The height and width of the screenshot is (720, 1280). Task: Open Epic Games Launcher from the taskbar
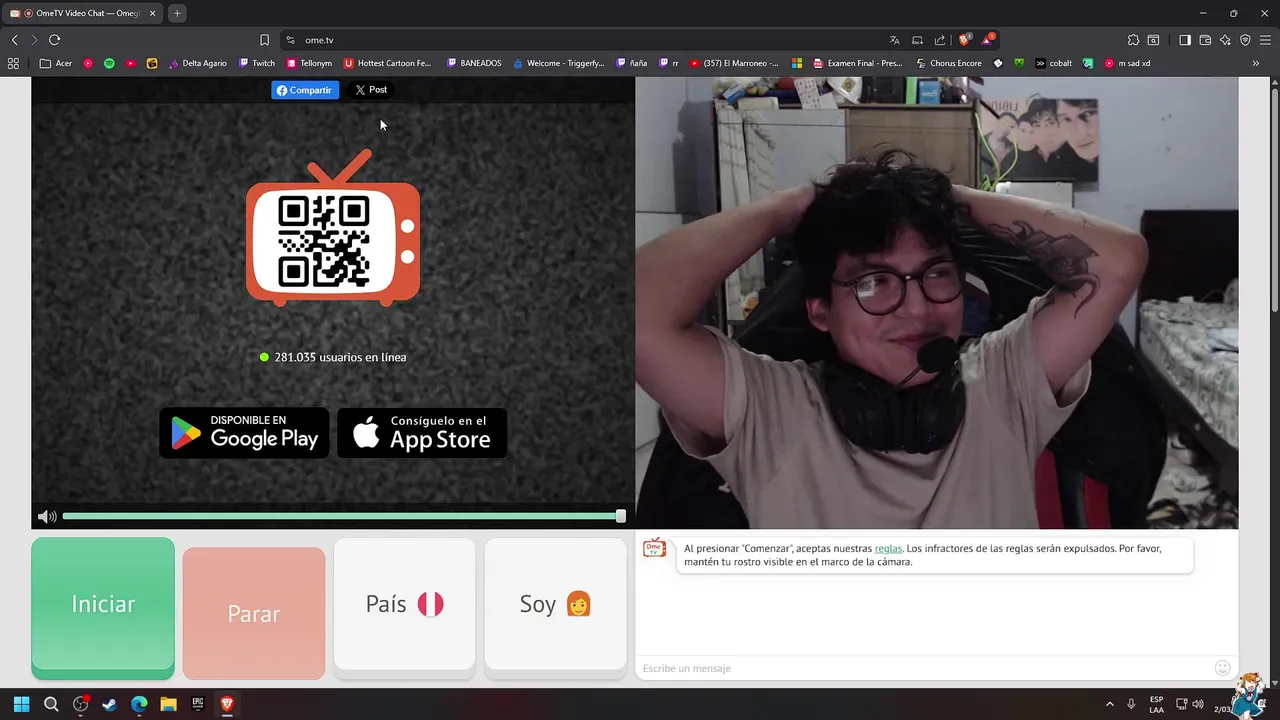coord(198,704)
